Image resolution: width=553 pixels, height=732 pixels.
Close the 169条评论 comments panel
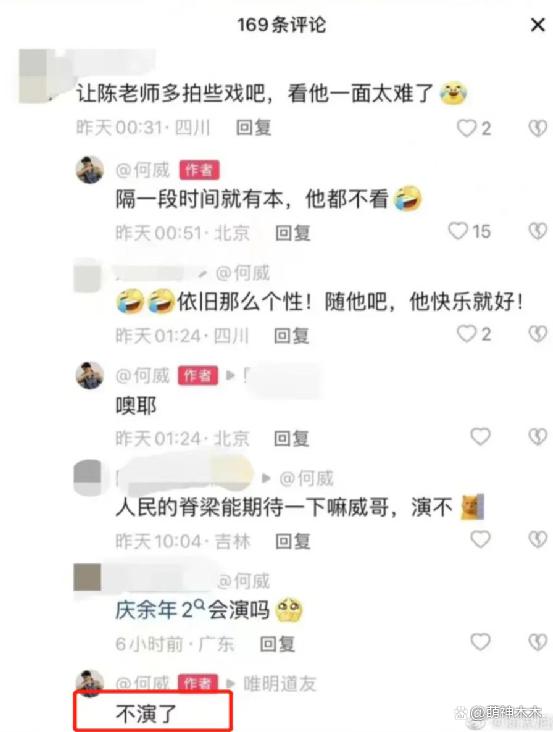(x=538, y=25)
